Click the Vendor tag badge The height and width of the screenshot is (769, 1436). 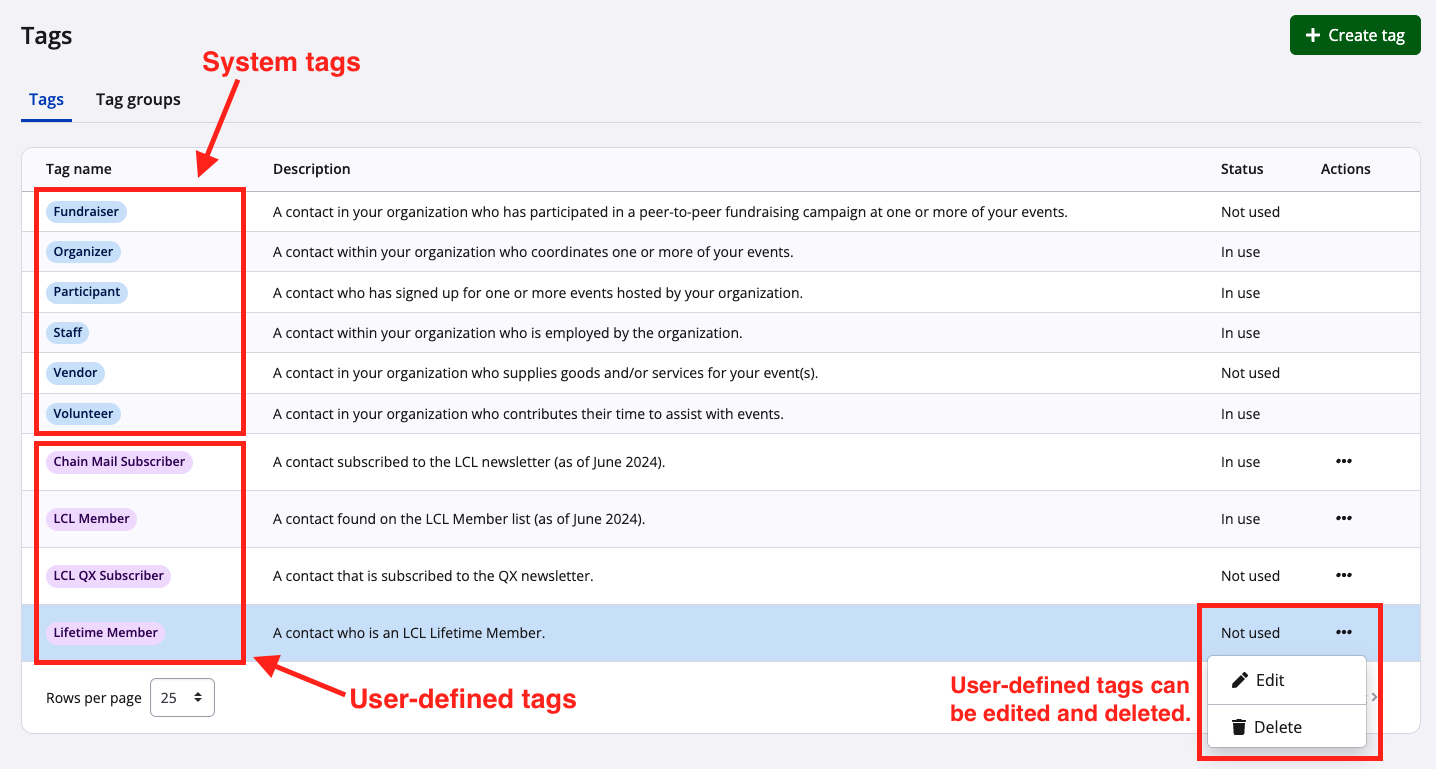point(75,373)
